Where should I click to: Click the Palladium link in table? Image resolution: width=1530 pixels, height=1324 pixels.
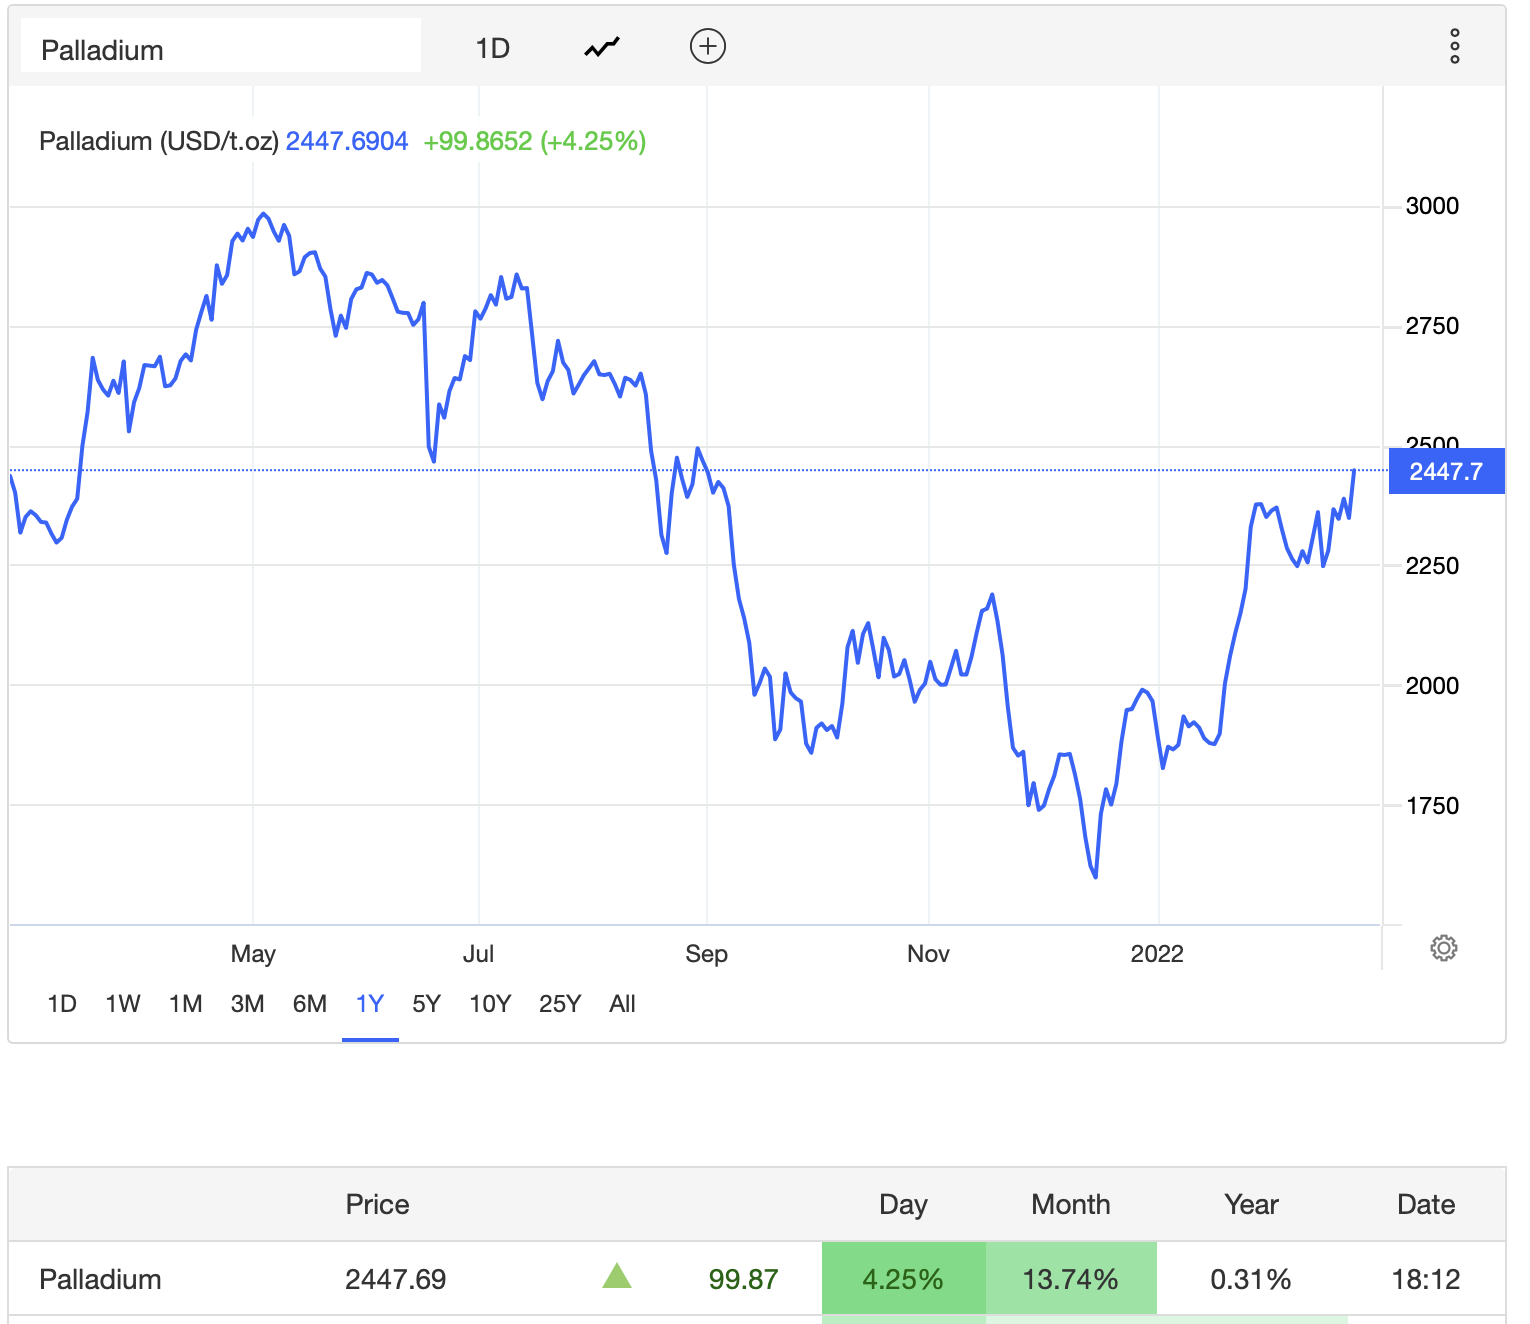(100, 1279)
